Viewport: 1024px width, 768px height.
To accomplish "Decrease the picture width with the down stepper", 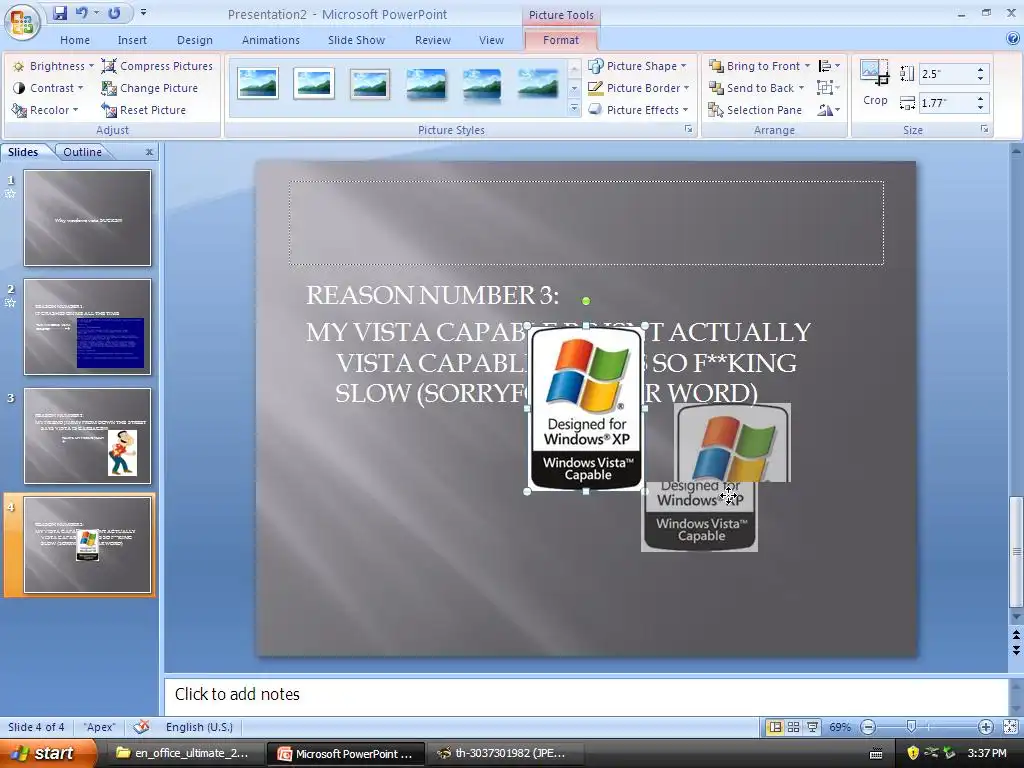I will click(x=980, y=107).
